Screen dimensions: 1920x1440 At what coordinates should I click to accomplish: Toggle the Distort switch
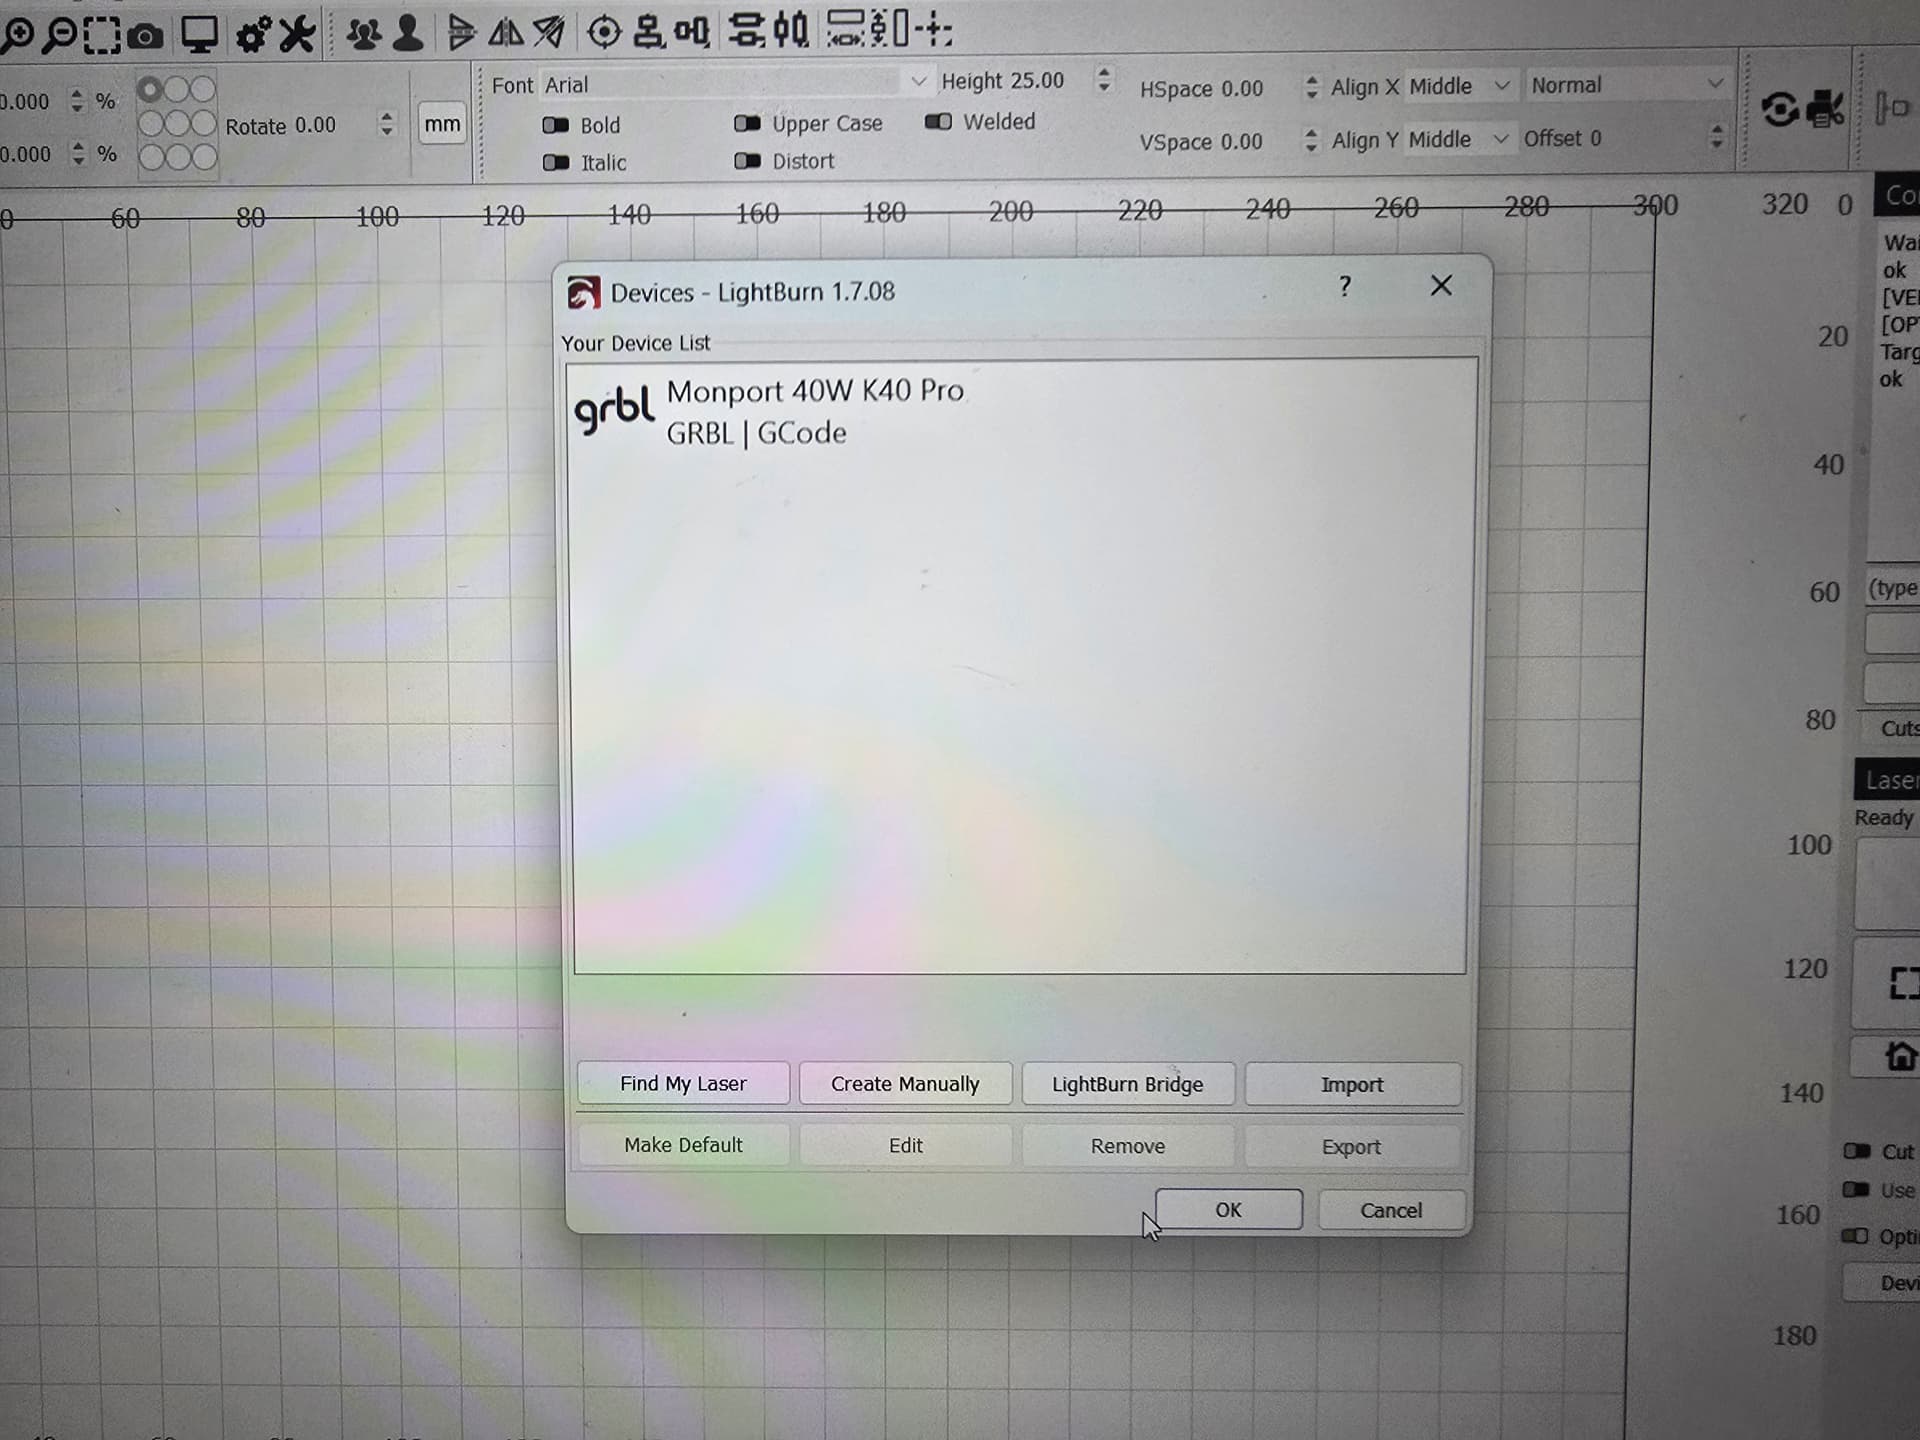(x=747, y=161)
